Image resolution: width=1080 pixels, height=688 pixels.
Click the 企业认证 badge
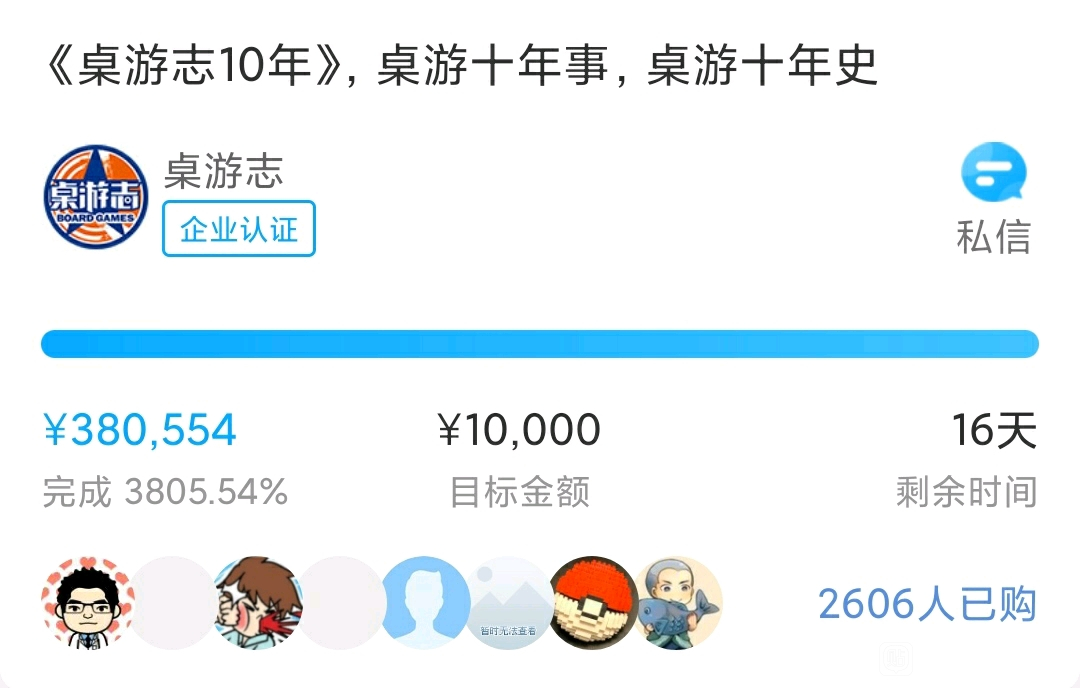[239, 229]
